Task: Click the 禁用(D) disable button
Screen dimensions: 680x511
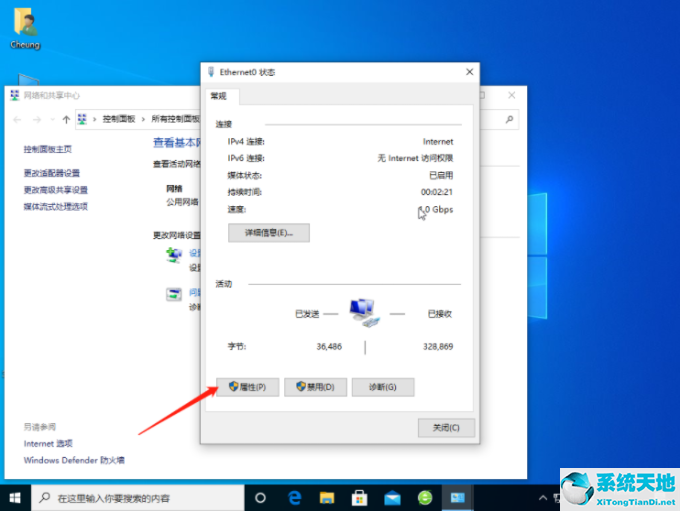Action: click(315, 387)
